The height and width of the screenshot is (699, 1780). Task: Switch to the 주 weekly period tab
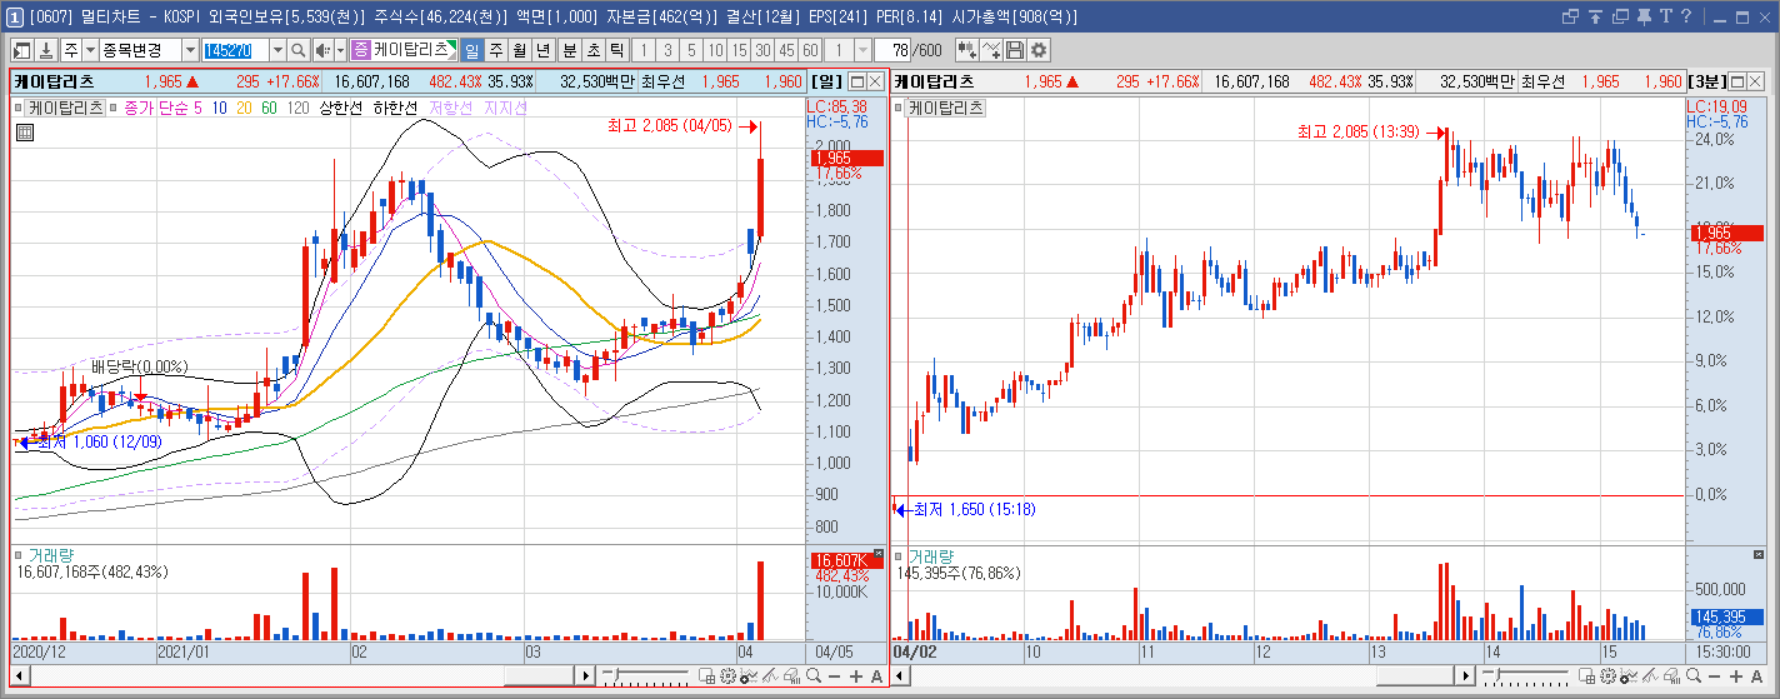(x=496, y=50)
